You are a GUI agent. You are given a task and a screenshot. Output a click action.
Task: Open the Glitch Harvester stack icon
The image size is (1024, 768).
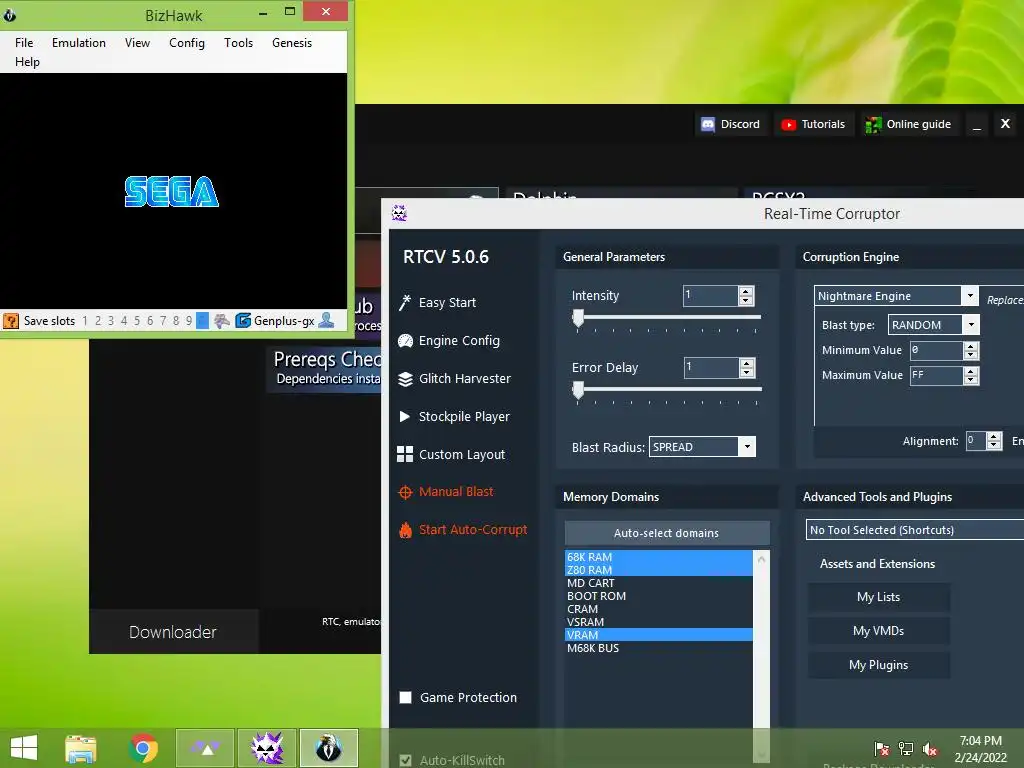405,379
